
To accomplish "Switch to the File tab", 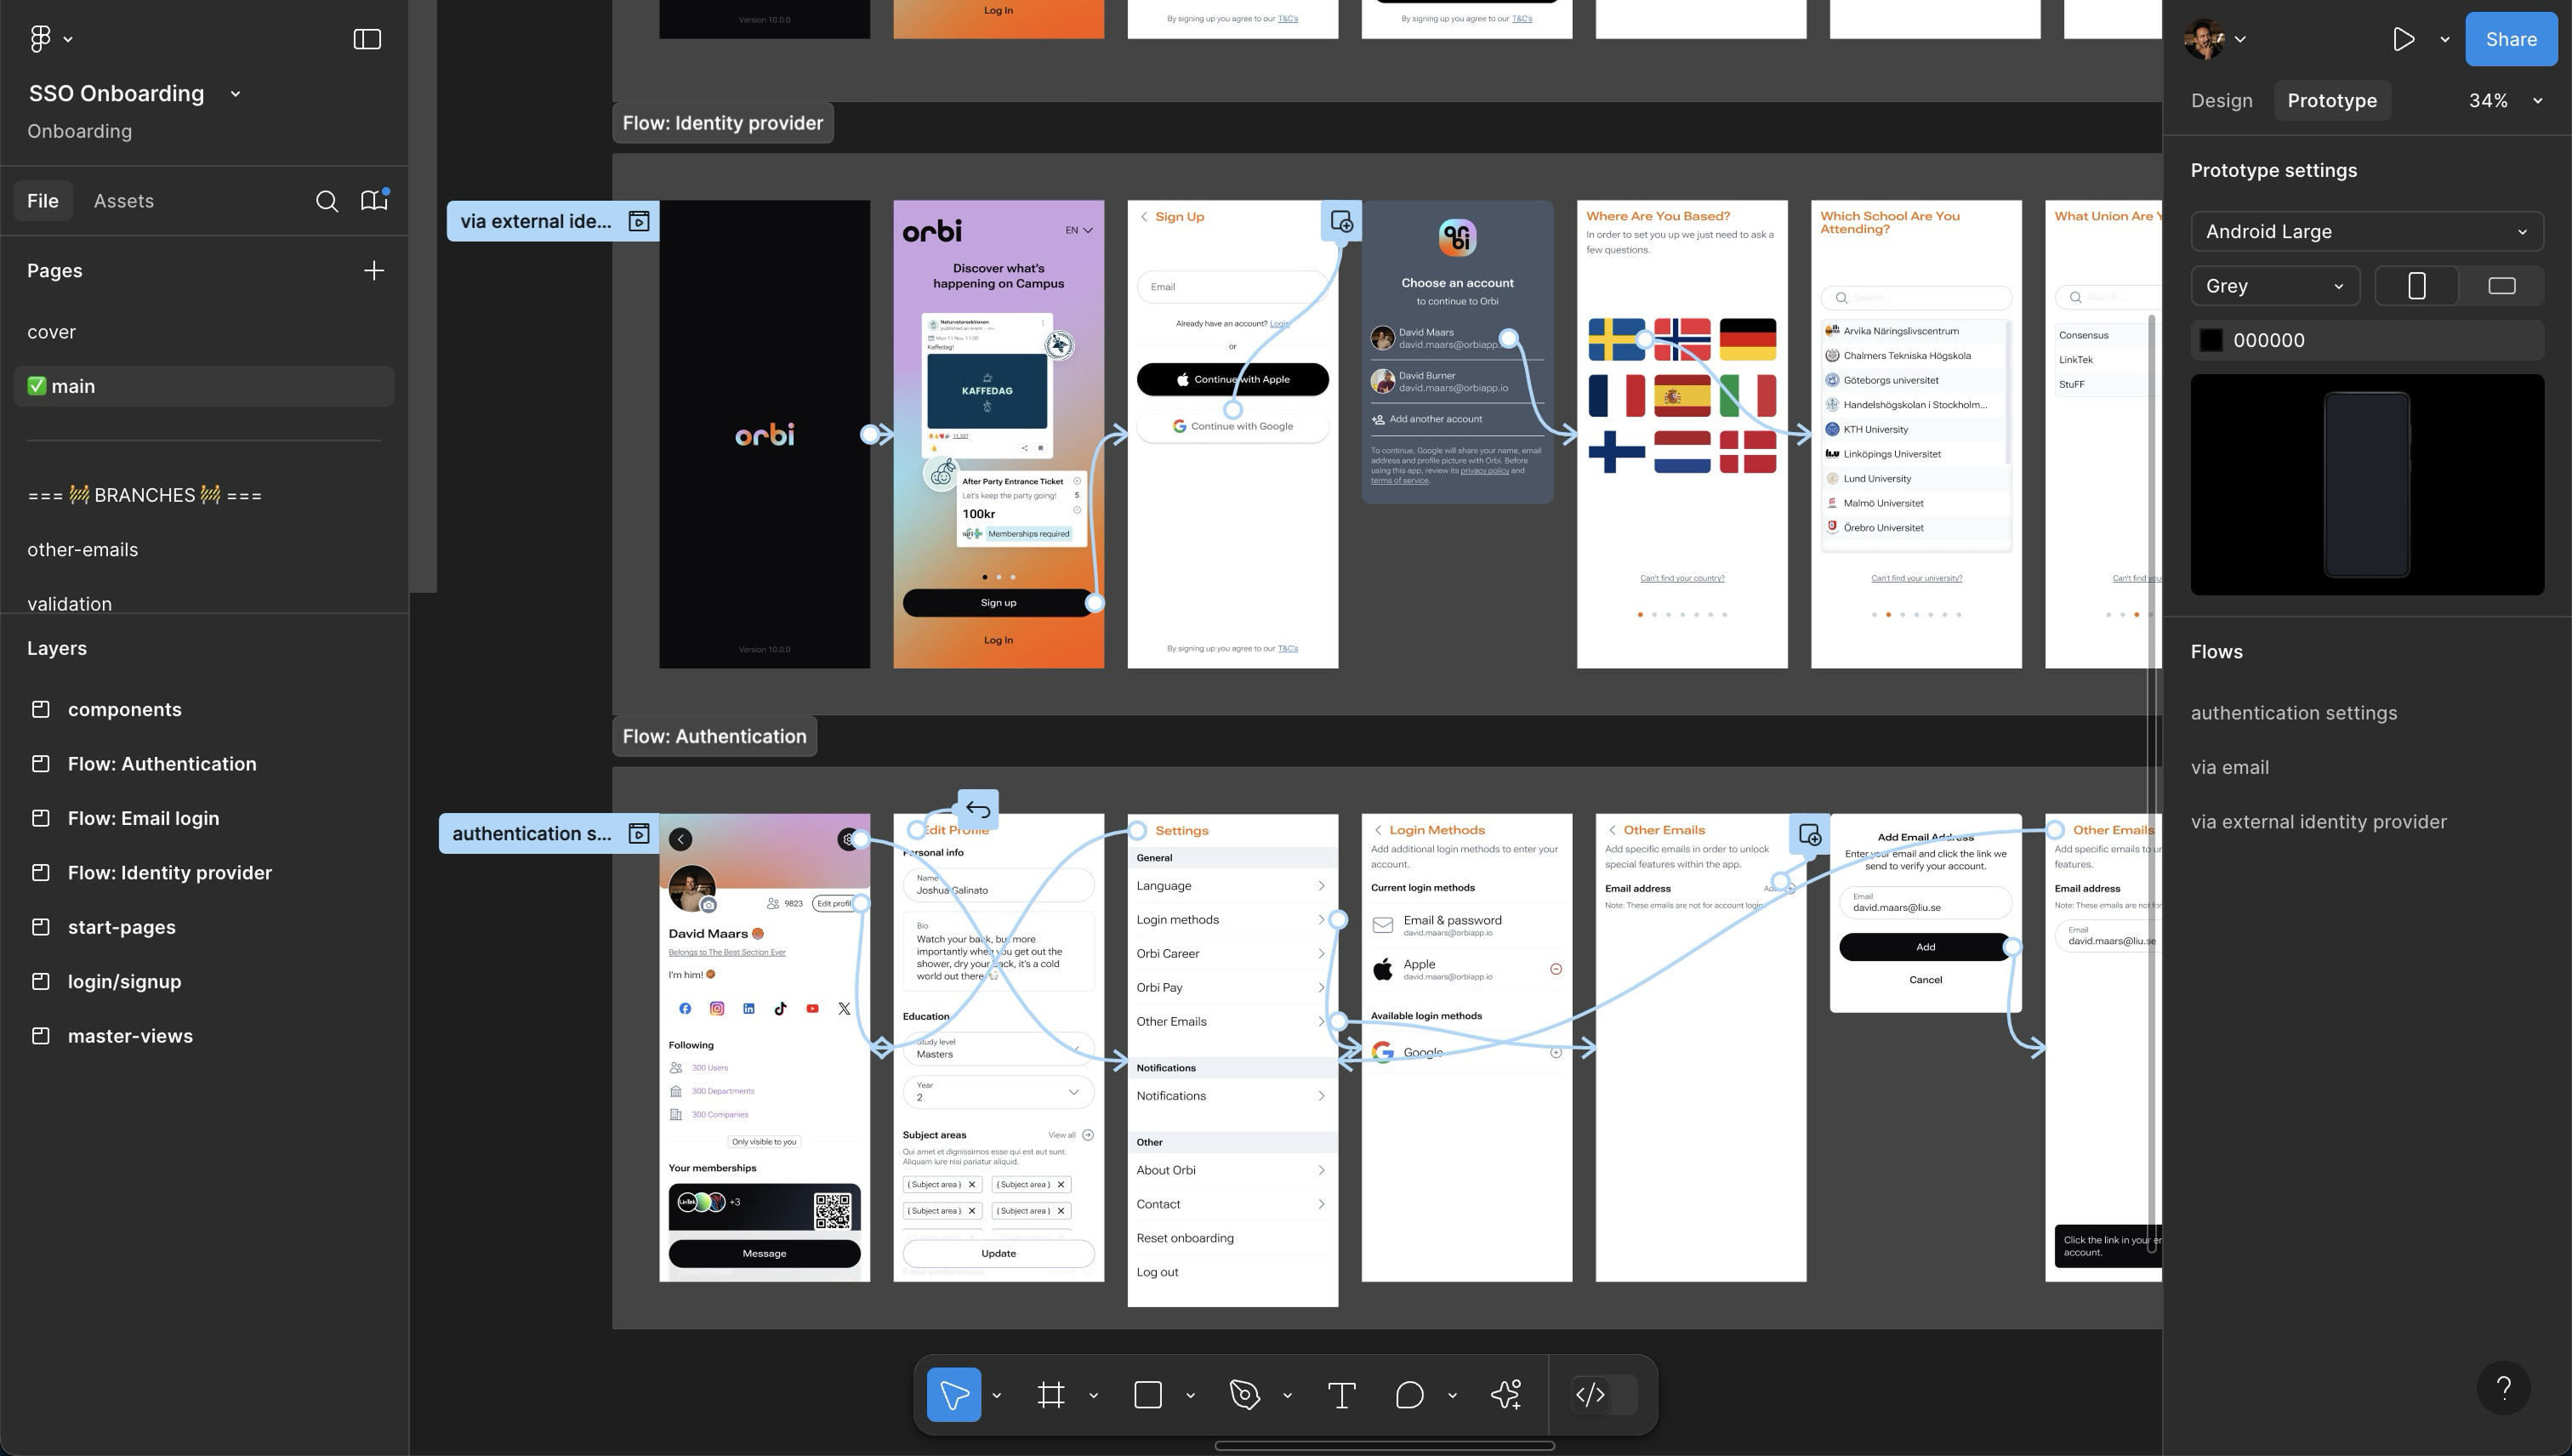I will point(43,201).
